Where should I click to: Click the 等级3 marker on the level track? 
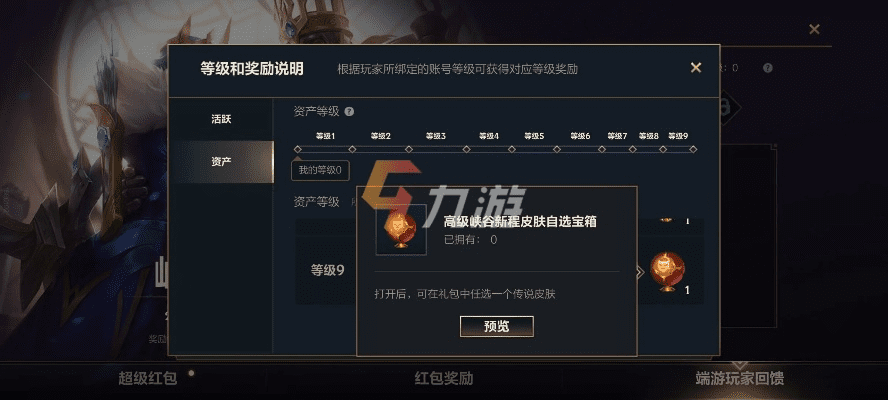pos(466,150)
